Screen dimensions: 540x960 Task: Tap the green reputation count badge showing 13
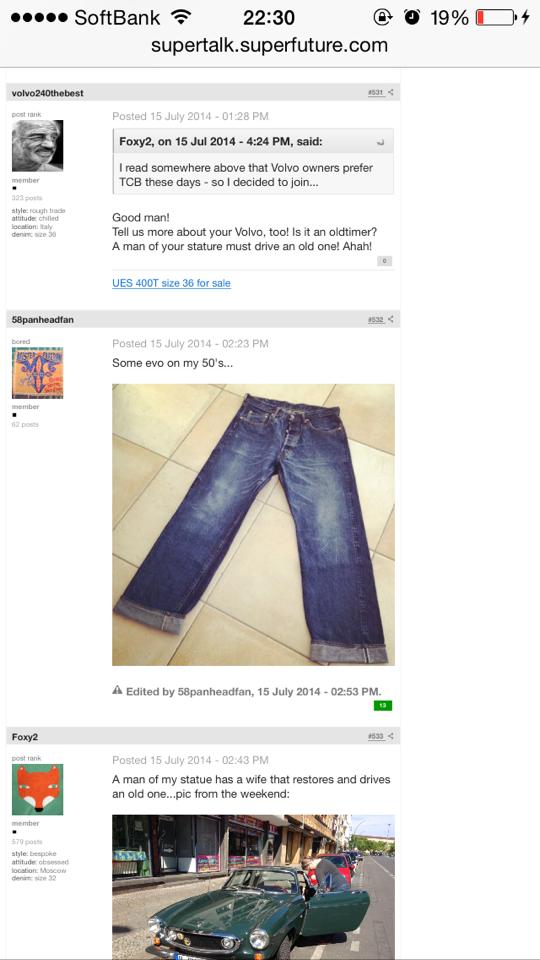pyautogui.click(x=383, y=705)
